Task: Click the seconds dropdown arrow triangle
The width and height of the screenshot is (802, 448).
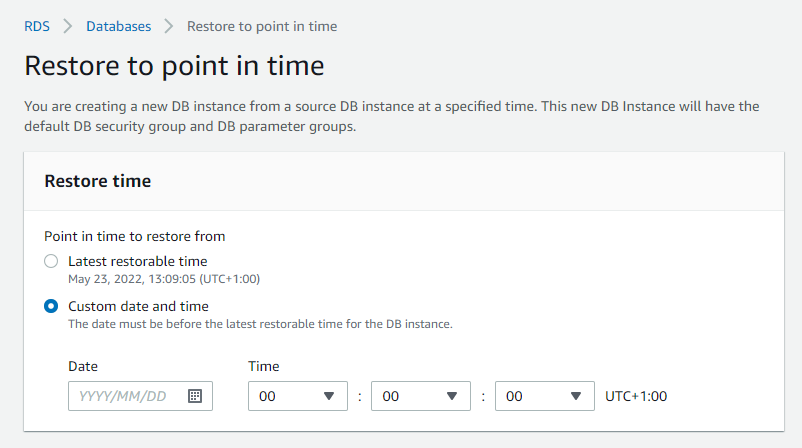Action: pyautogui.click(x=576, y=396)
